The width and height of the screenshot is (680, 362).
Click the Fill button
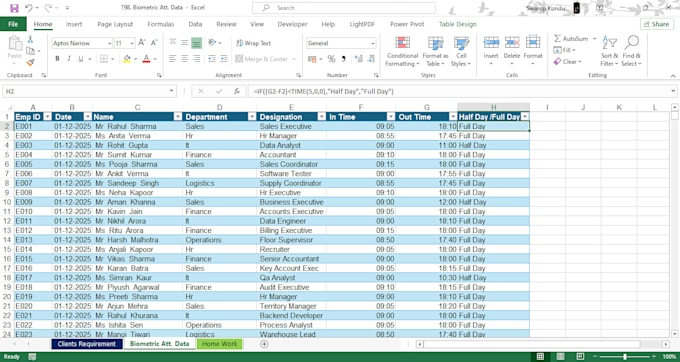[564, 50]
